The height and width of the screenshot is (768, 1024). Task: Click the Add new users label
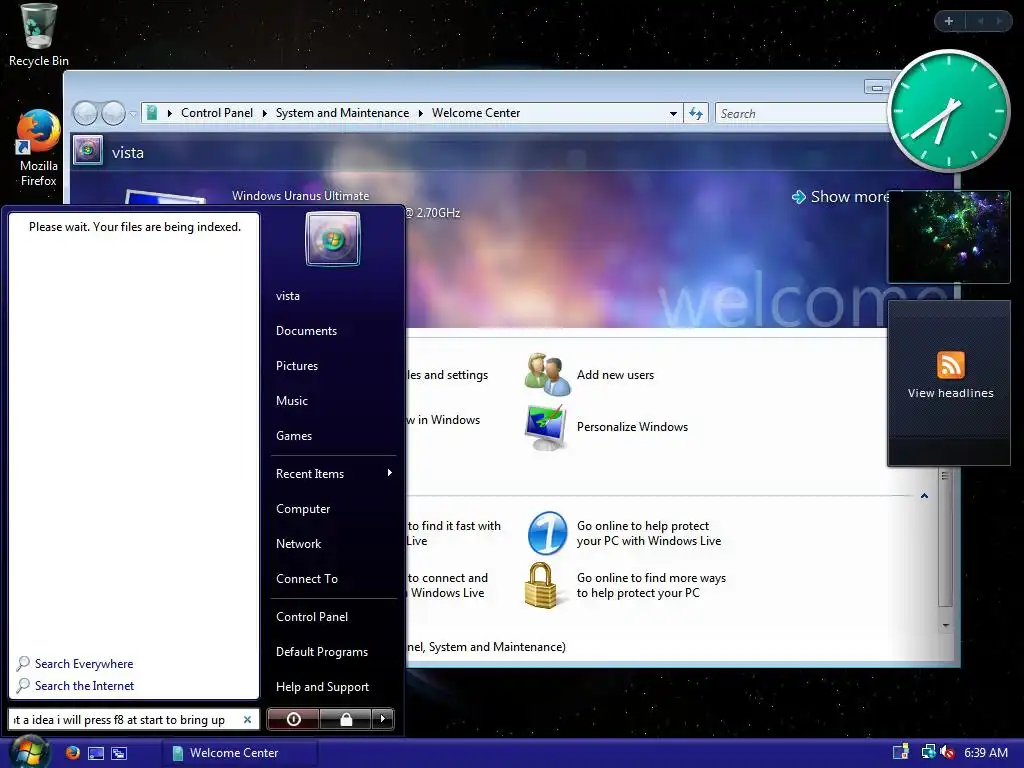pos(615,375)
